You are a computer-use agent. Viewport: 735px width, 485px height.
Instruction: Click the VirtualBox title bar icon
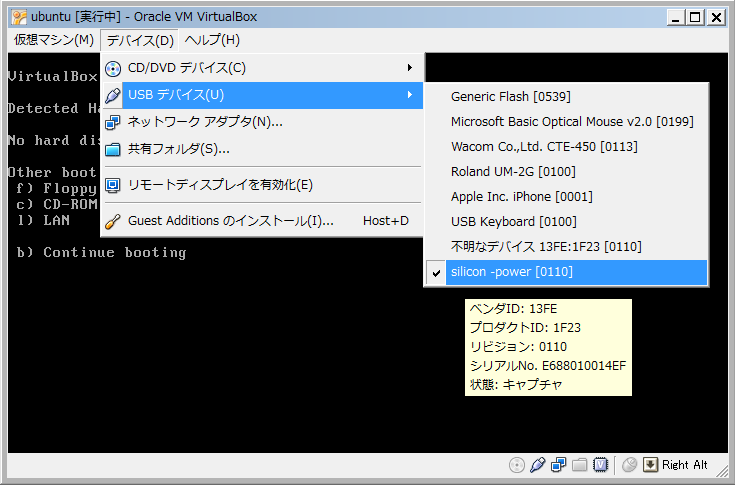[19, 17]
